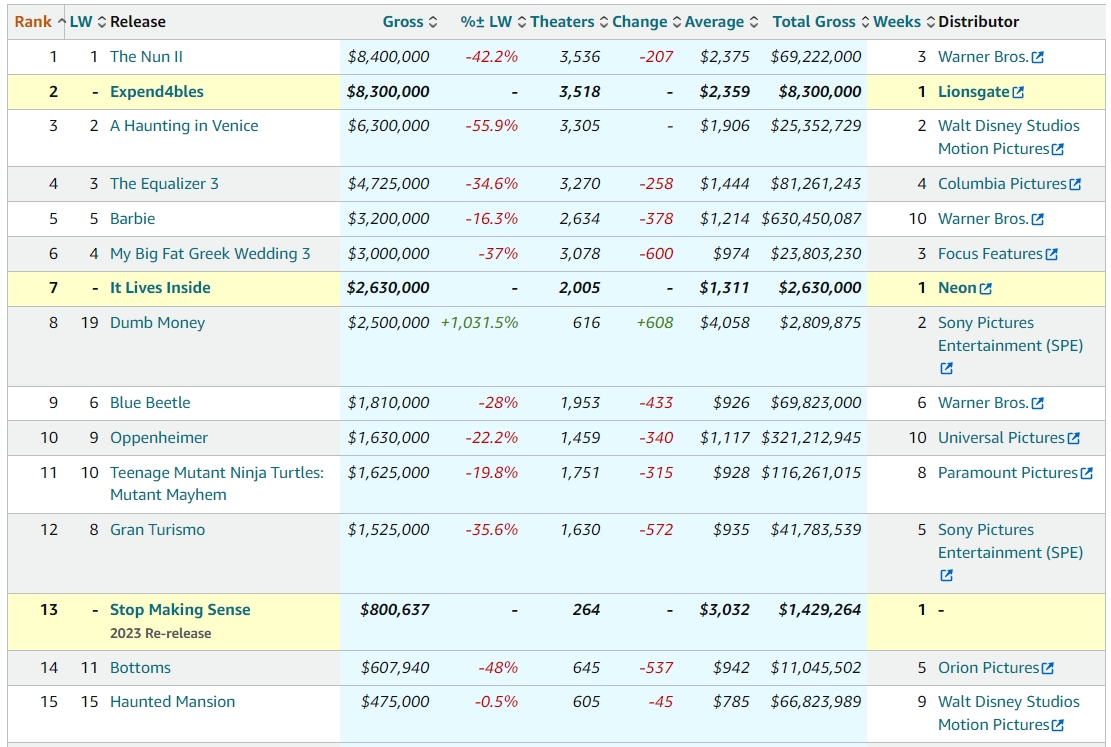Sort by Theaters column header
Image resolution: width=1111 pixels, height=747 pixels.
click(569, 22)
